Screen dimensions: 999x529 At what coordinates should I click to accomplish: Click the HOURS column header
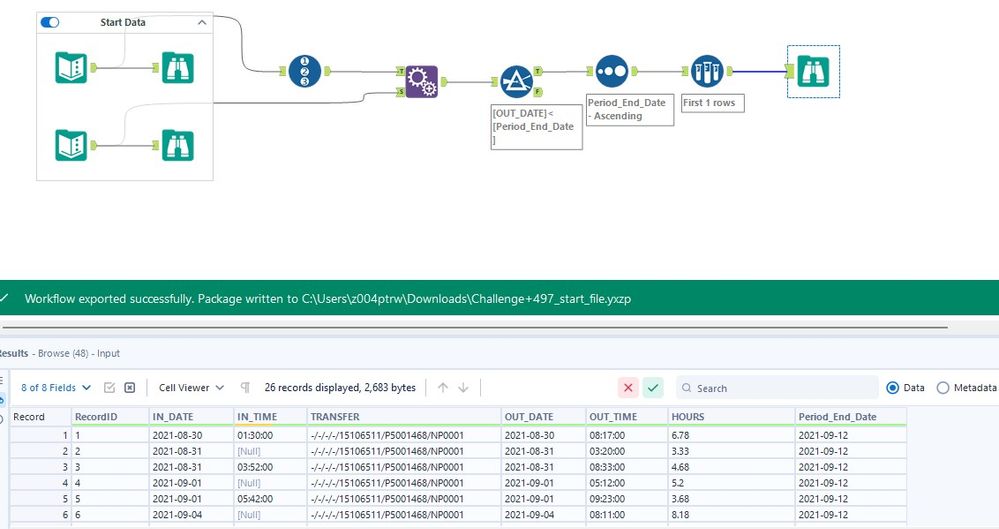(731, 417)
